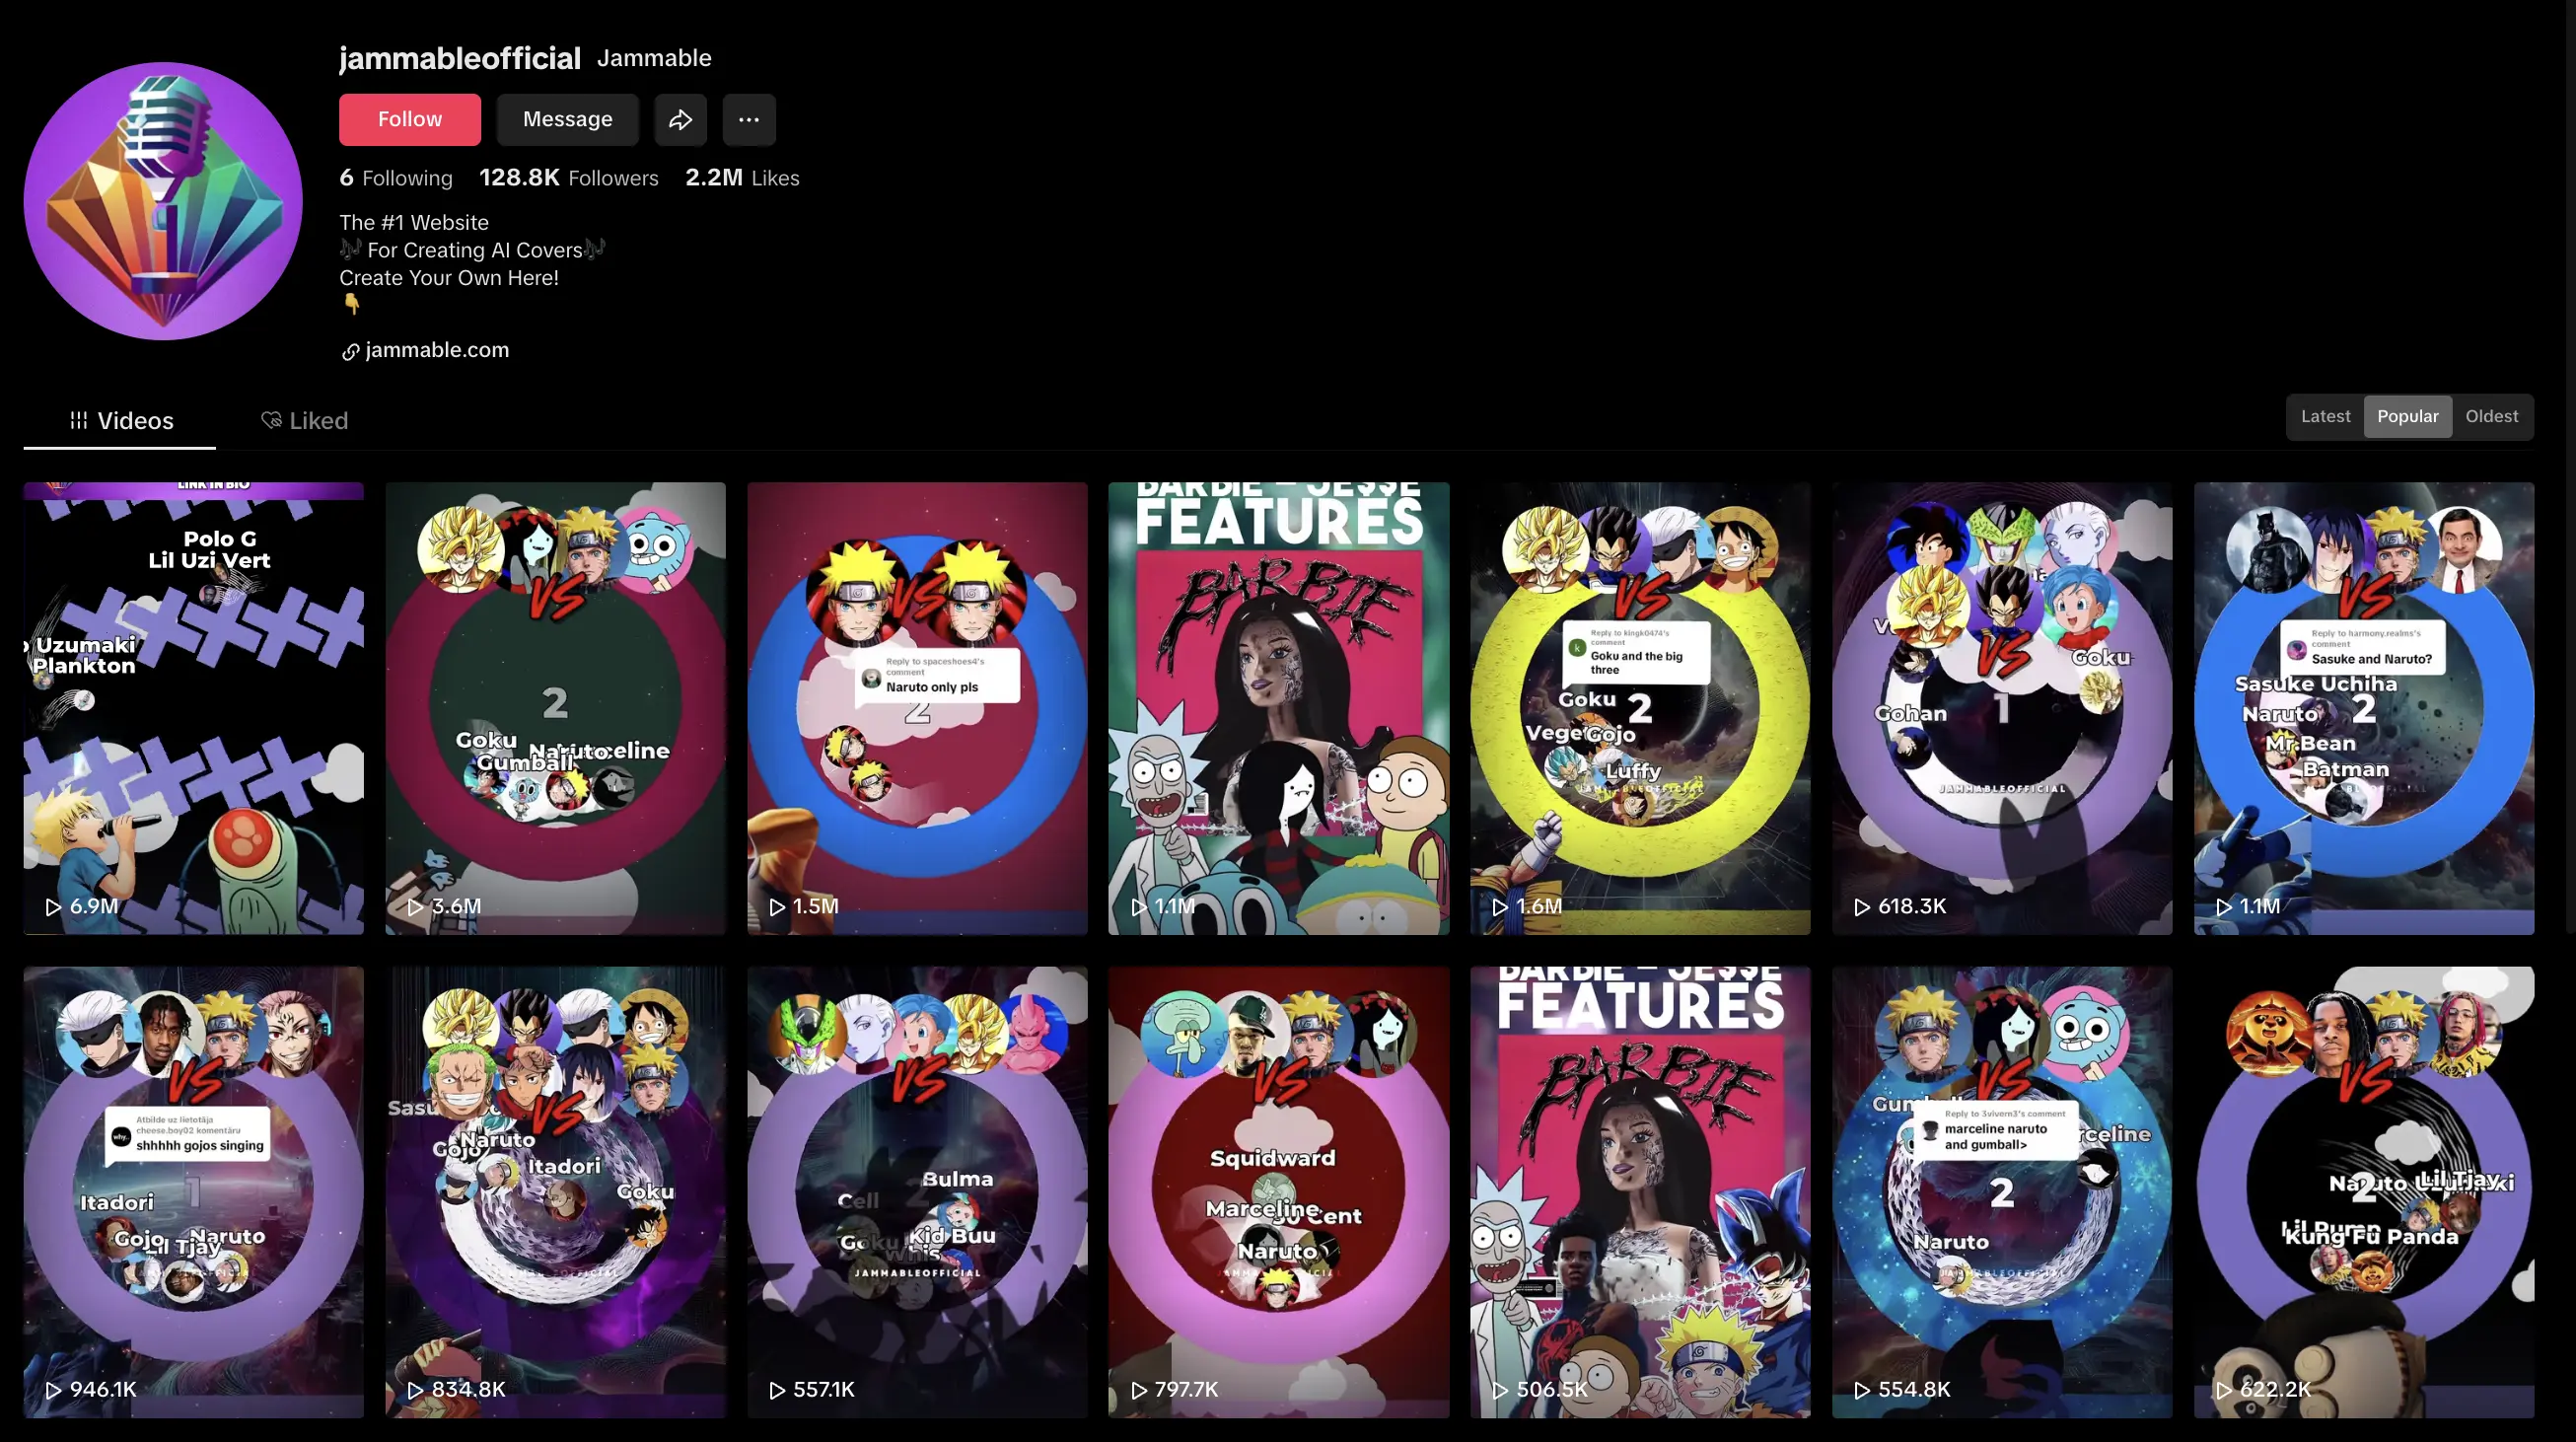Click the grid icon on Videos tab

79,420
